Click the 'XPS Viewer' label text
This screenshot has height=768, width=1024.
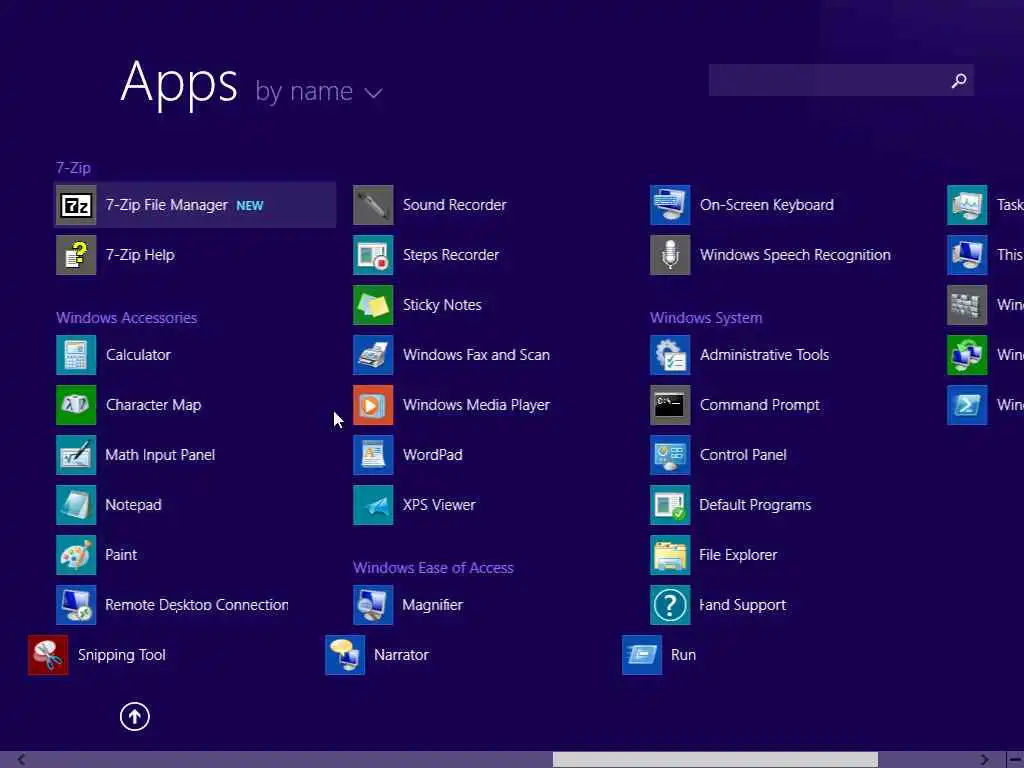click(x=439, y=505)
